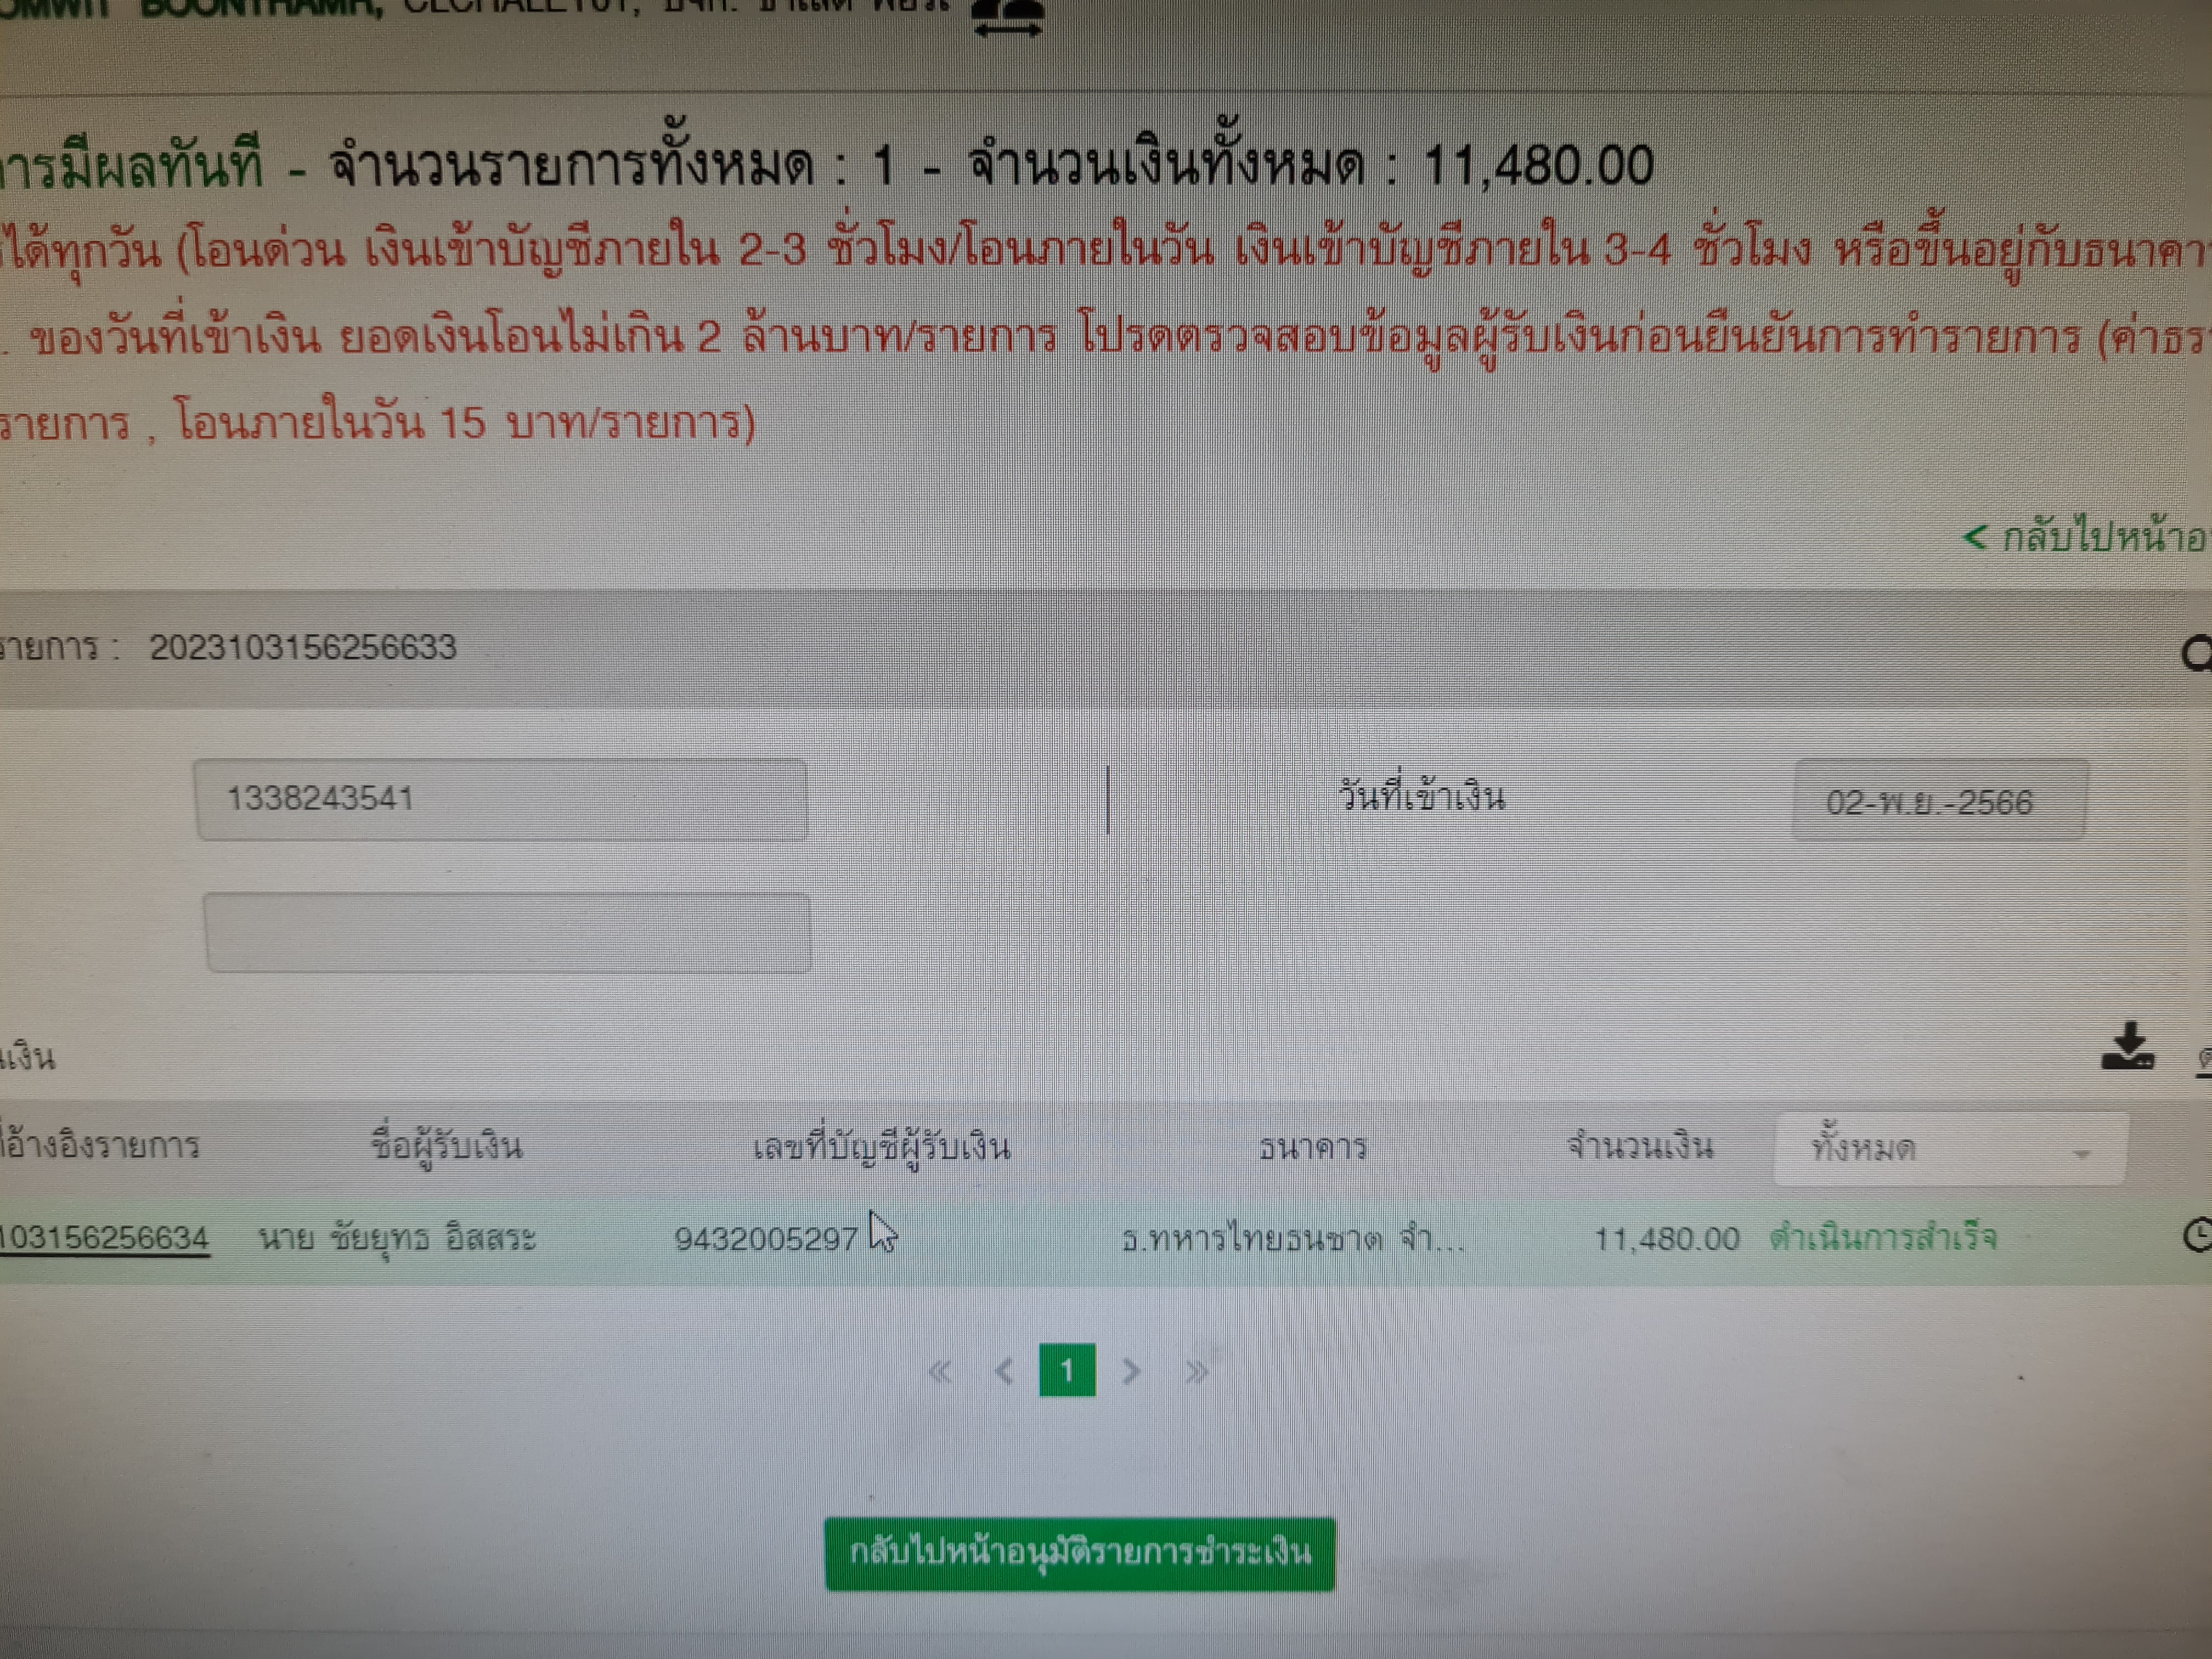This screenshot has width=2212, height=1659.
Task: Click the user switch icon at the top
Action: (1008, 18)
